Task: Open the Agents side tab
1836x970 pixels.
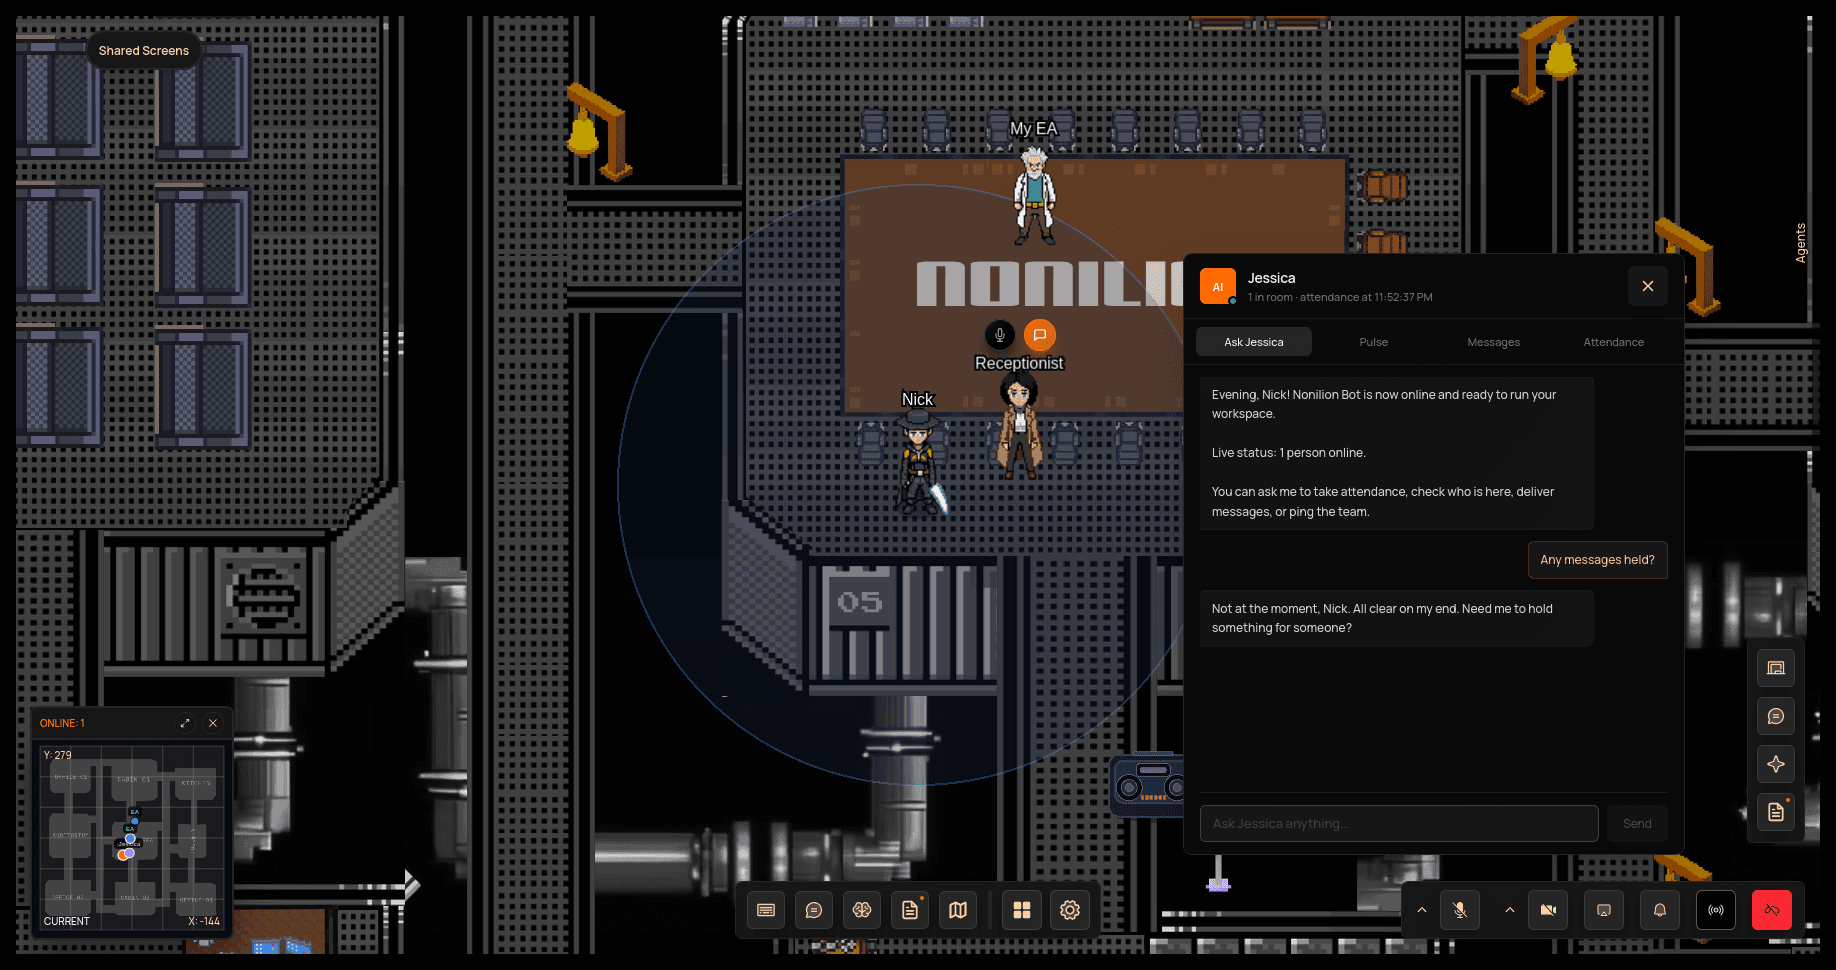Action: pos(1801,243)
